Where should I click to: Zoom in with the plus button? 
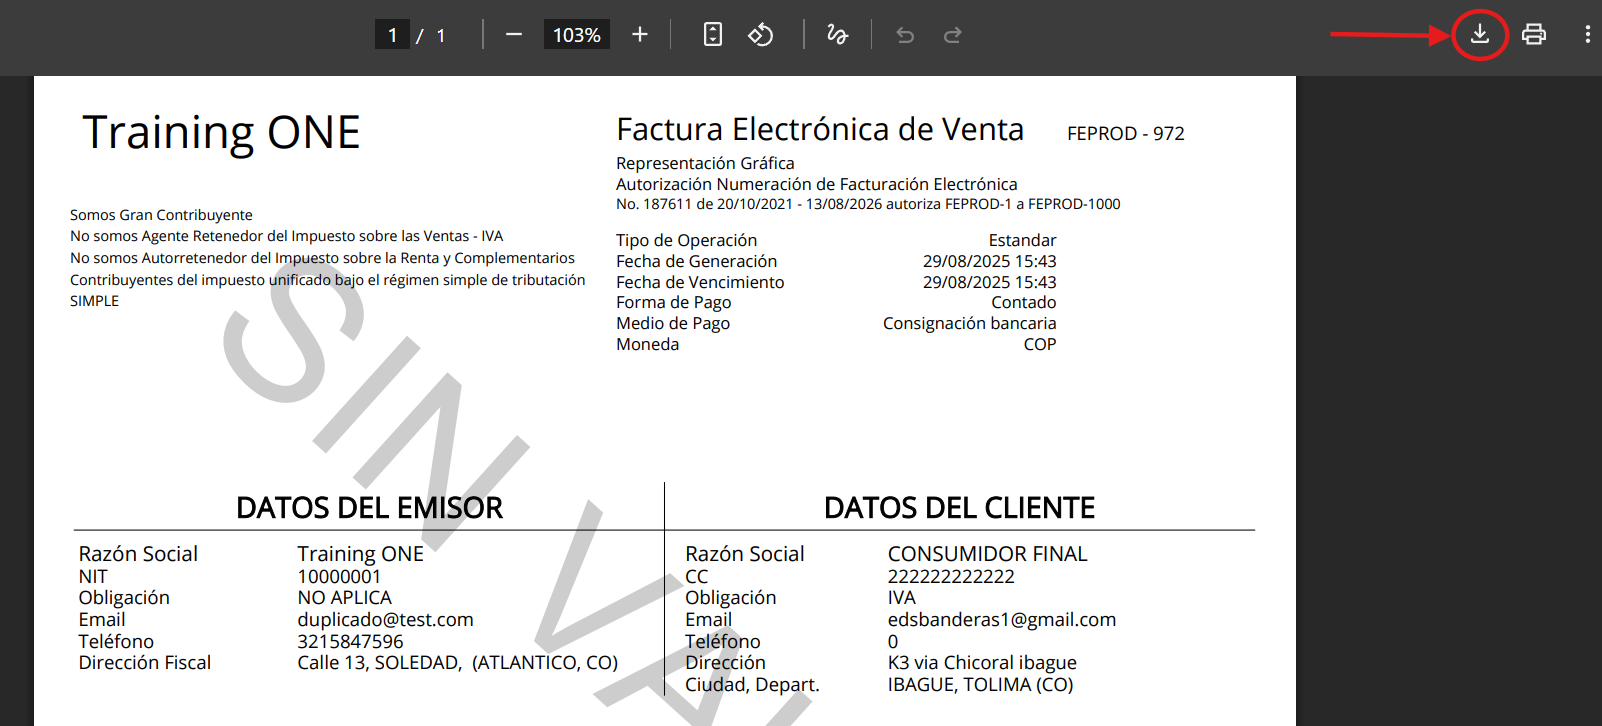[x=640, y=35]
